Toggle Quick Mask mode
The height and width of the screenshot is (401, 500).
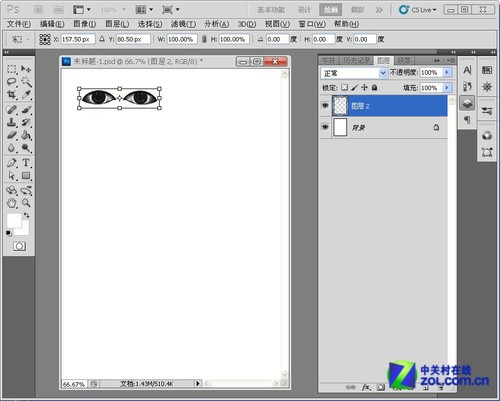19,246
